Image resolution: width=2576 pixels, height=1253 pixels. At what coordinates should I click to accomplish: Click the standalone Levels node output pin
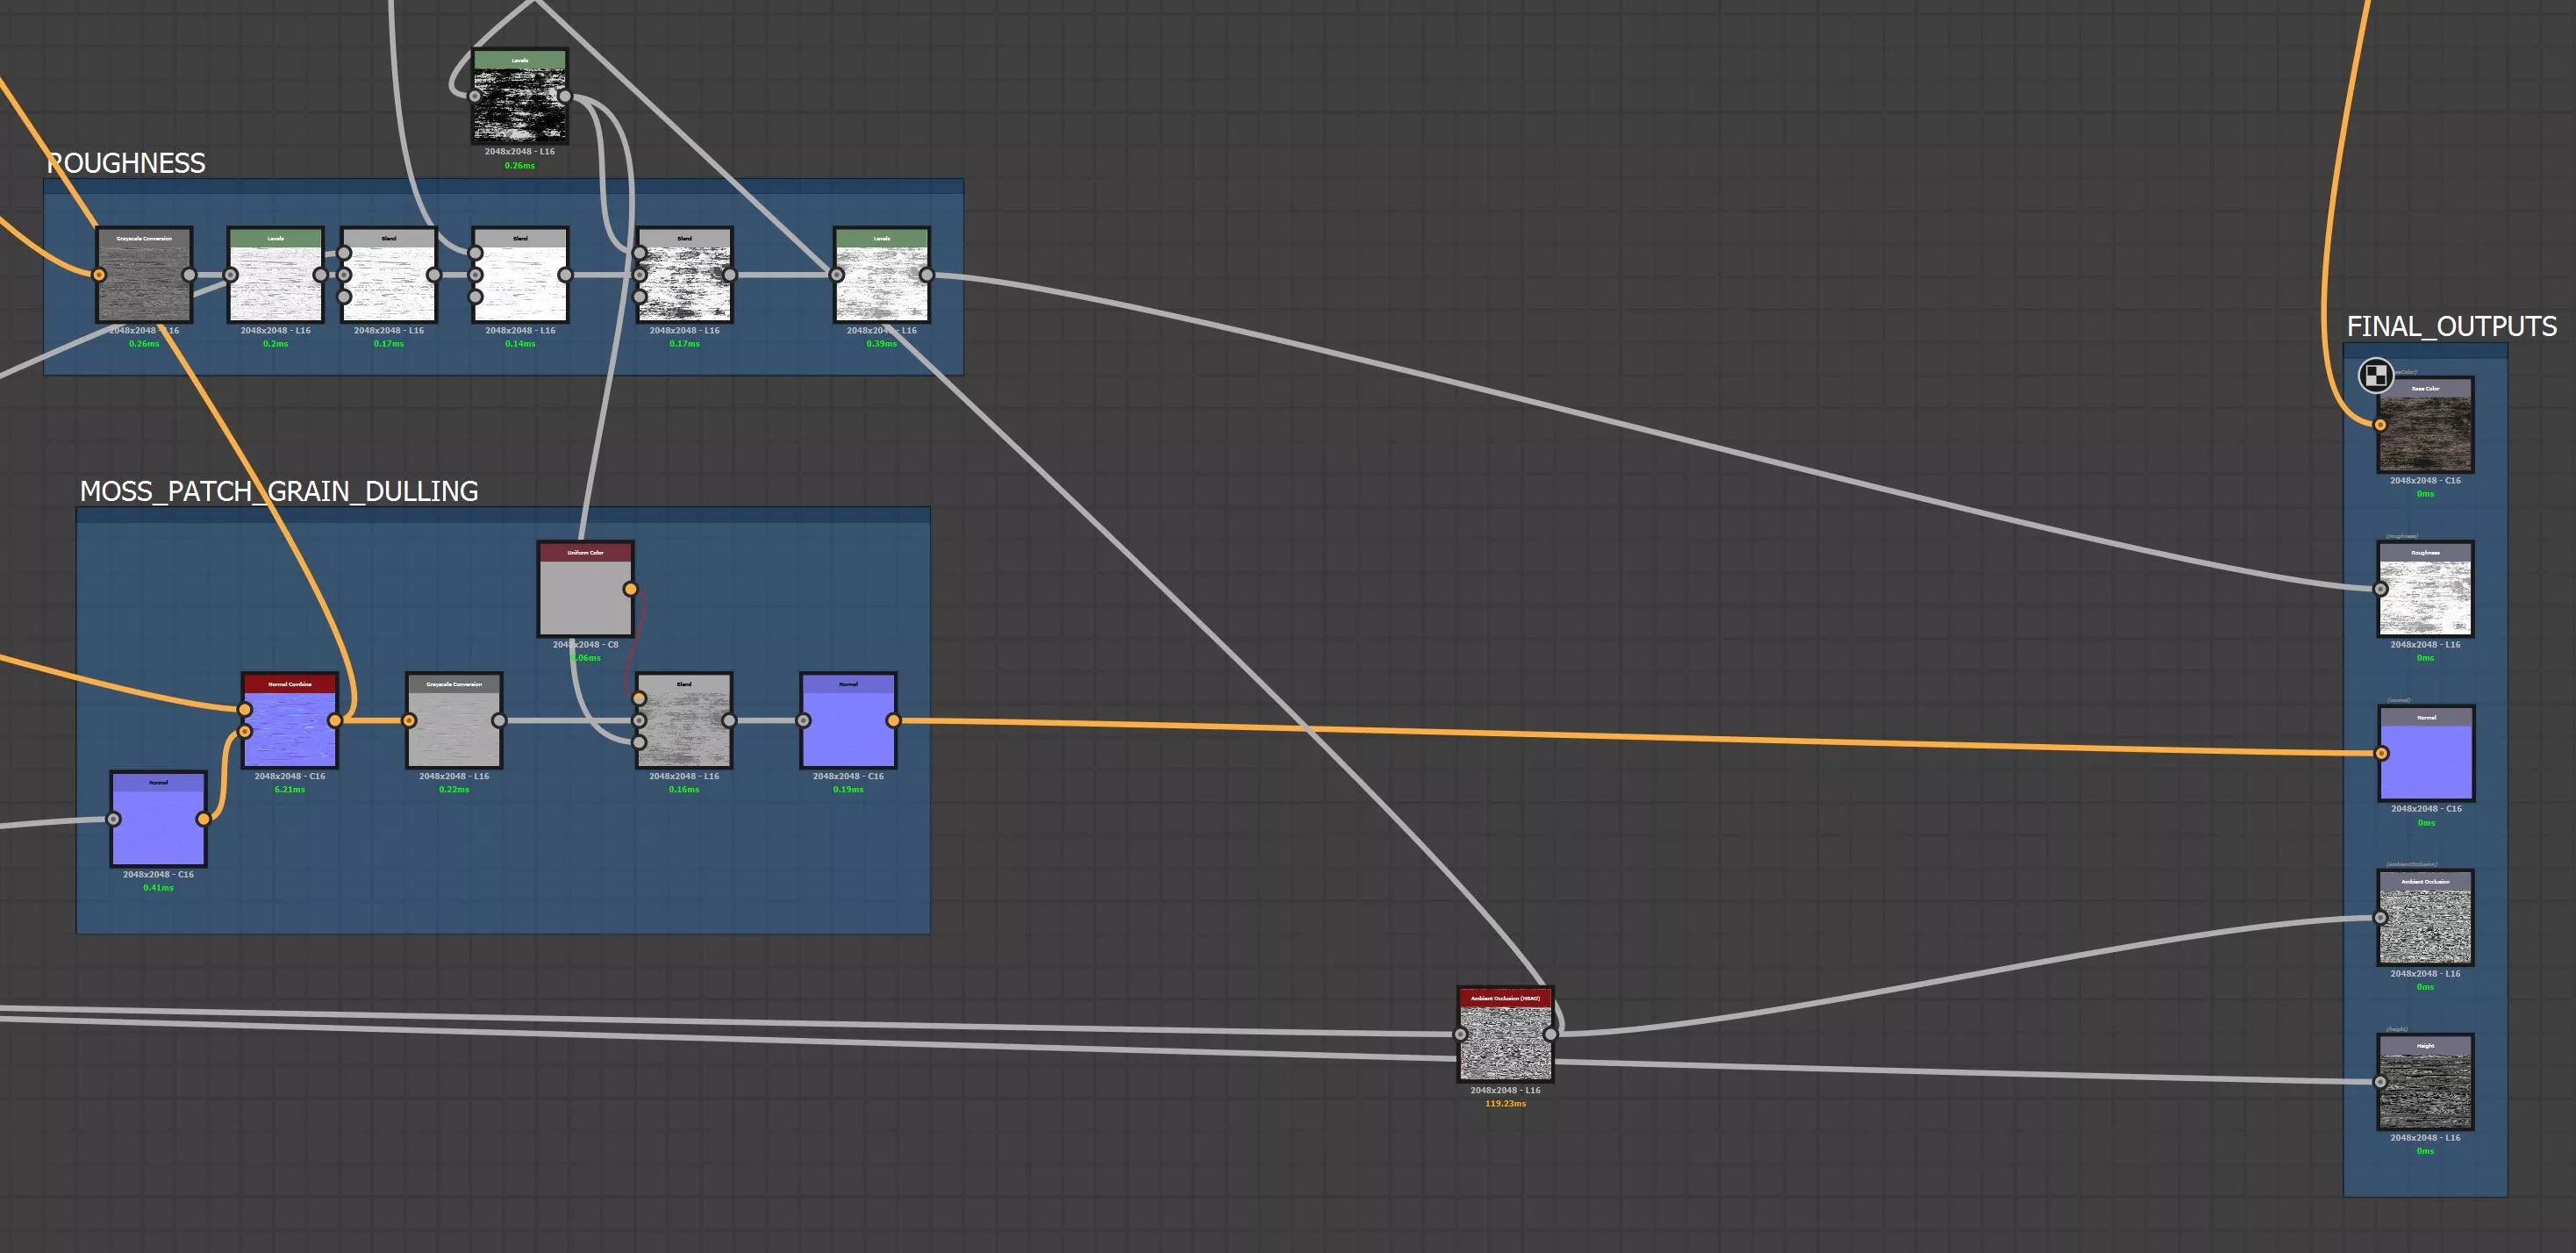(565, 96)
